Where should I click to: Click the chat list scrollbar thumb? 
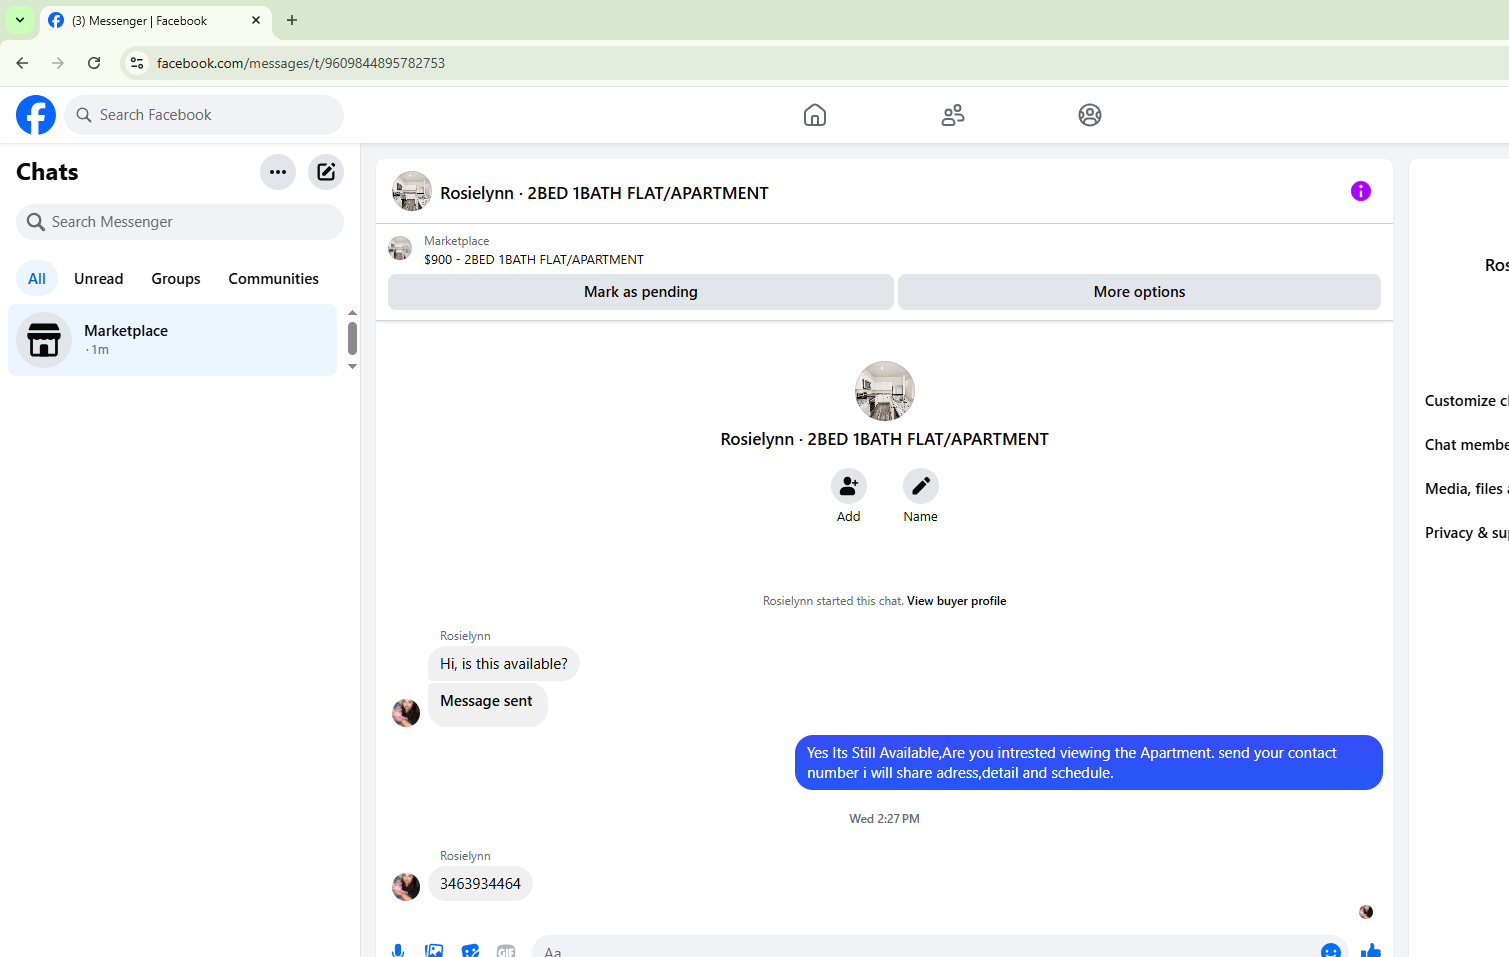352,338
